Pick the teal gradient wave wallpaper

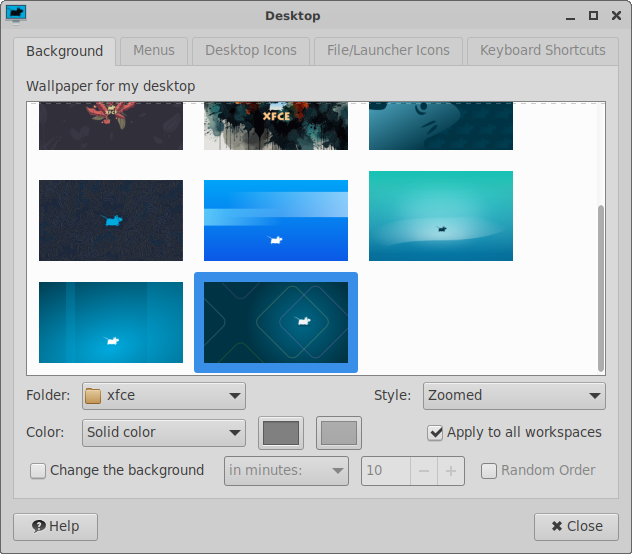point(440,216)
